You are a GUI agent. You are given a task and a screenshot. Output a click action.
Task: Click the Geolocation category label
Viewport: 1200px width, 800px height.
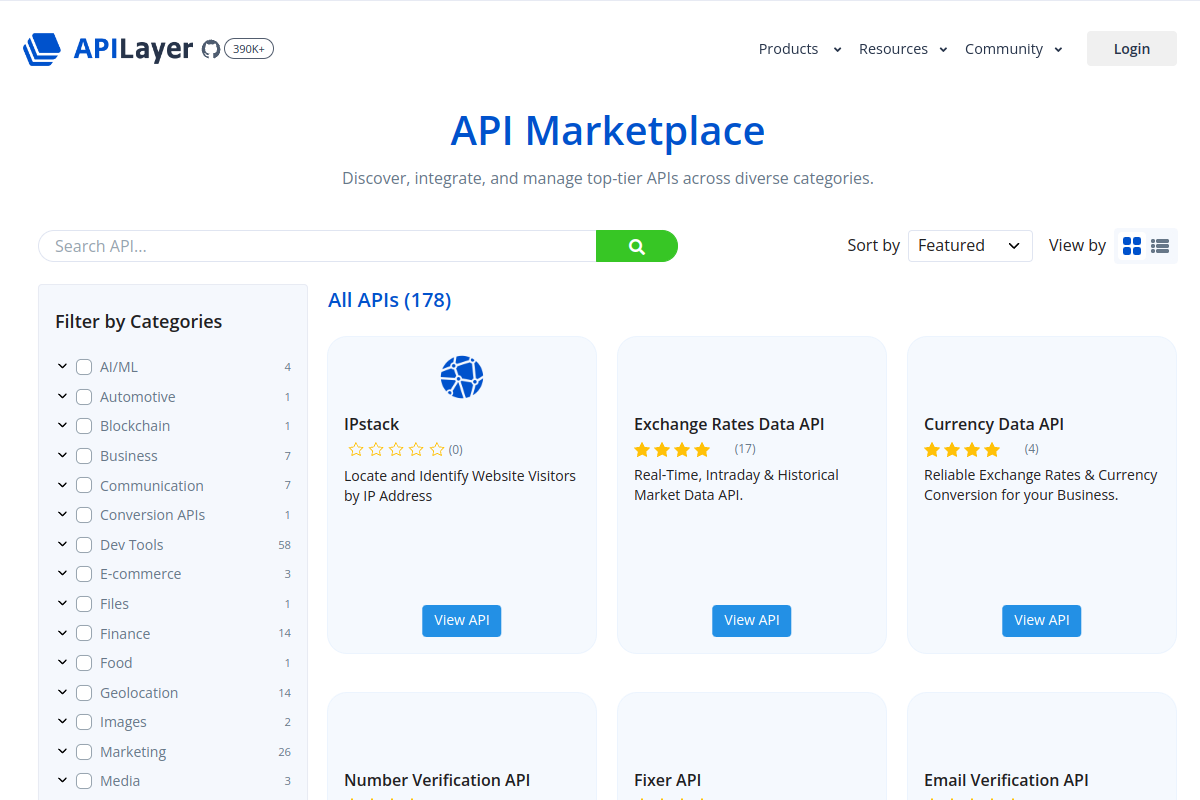click(139, 693)
